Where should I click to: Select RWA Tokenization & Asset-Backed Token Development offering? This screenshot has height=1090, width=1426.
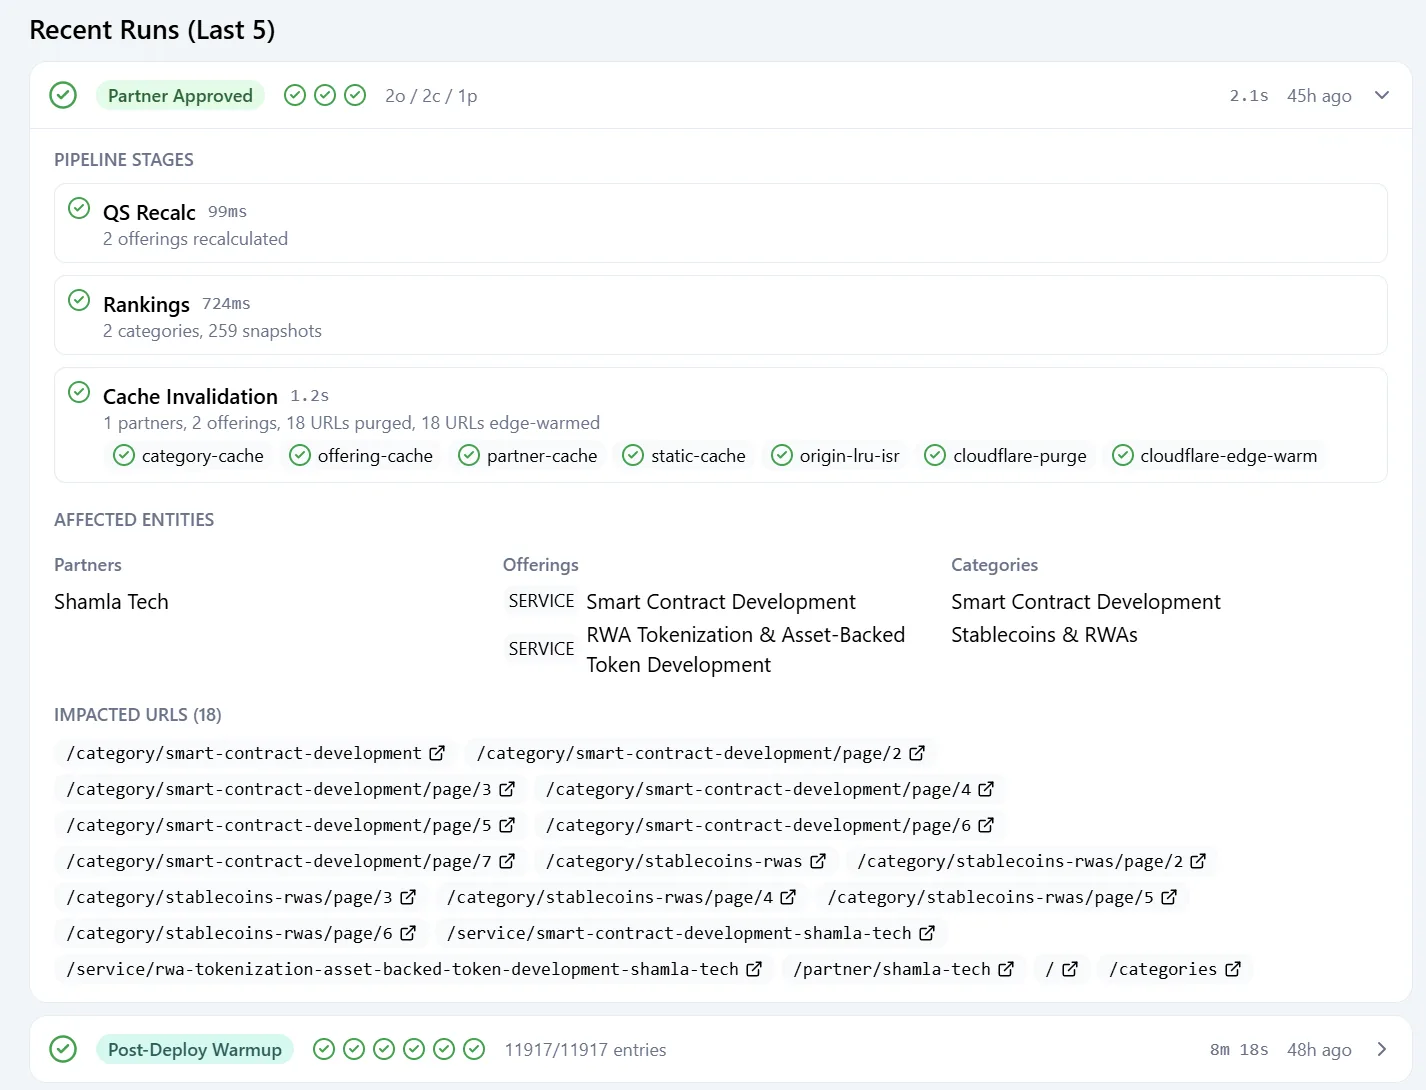[745, 649]
